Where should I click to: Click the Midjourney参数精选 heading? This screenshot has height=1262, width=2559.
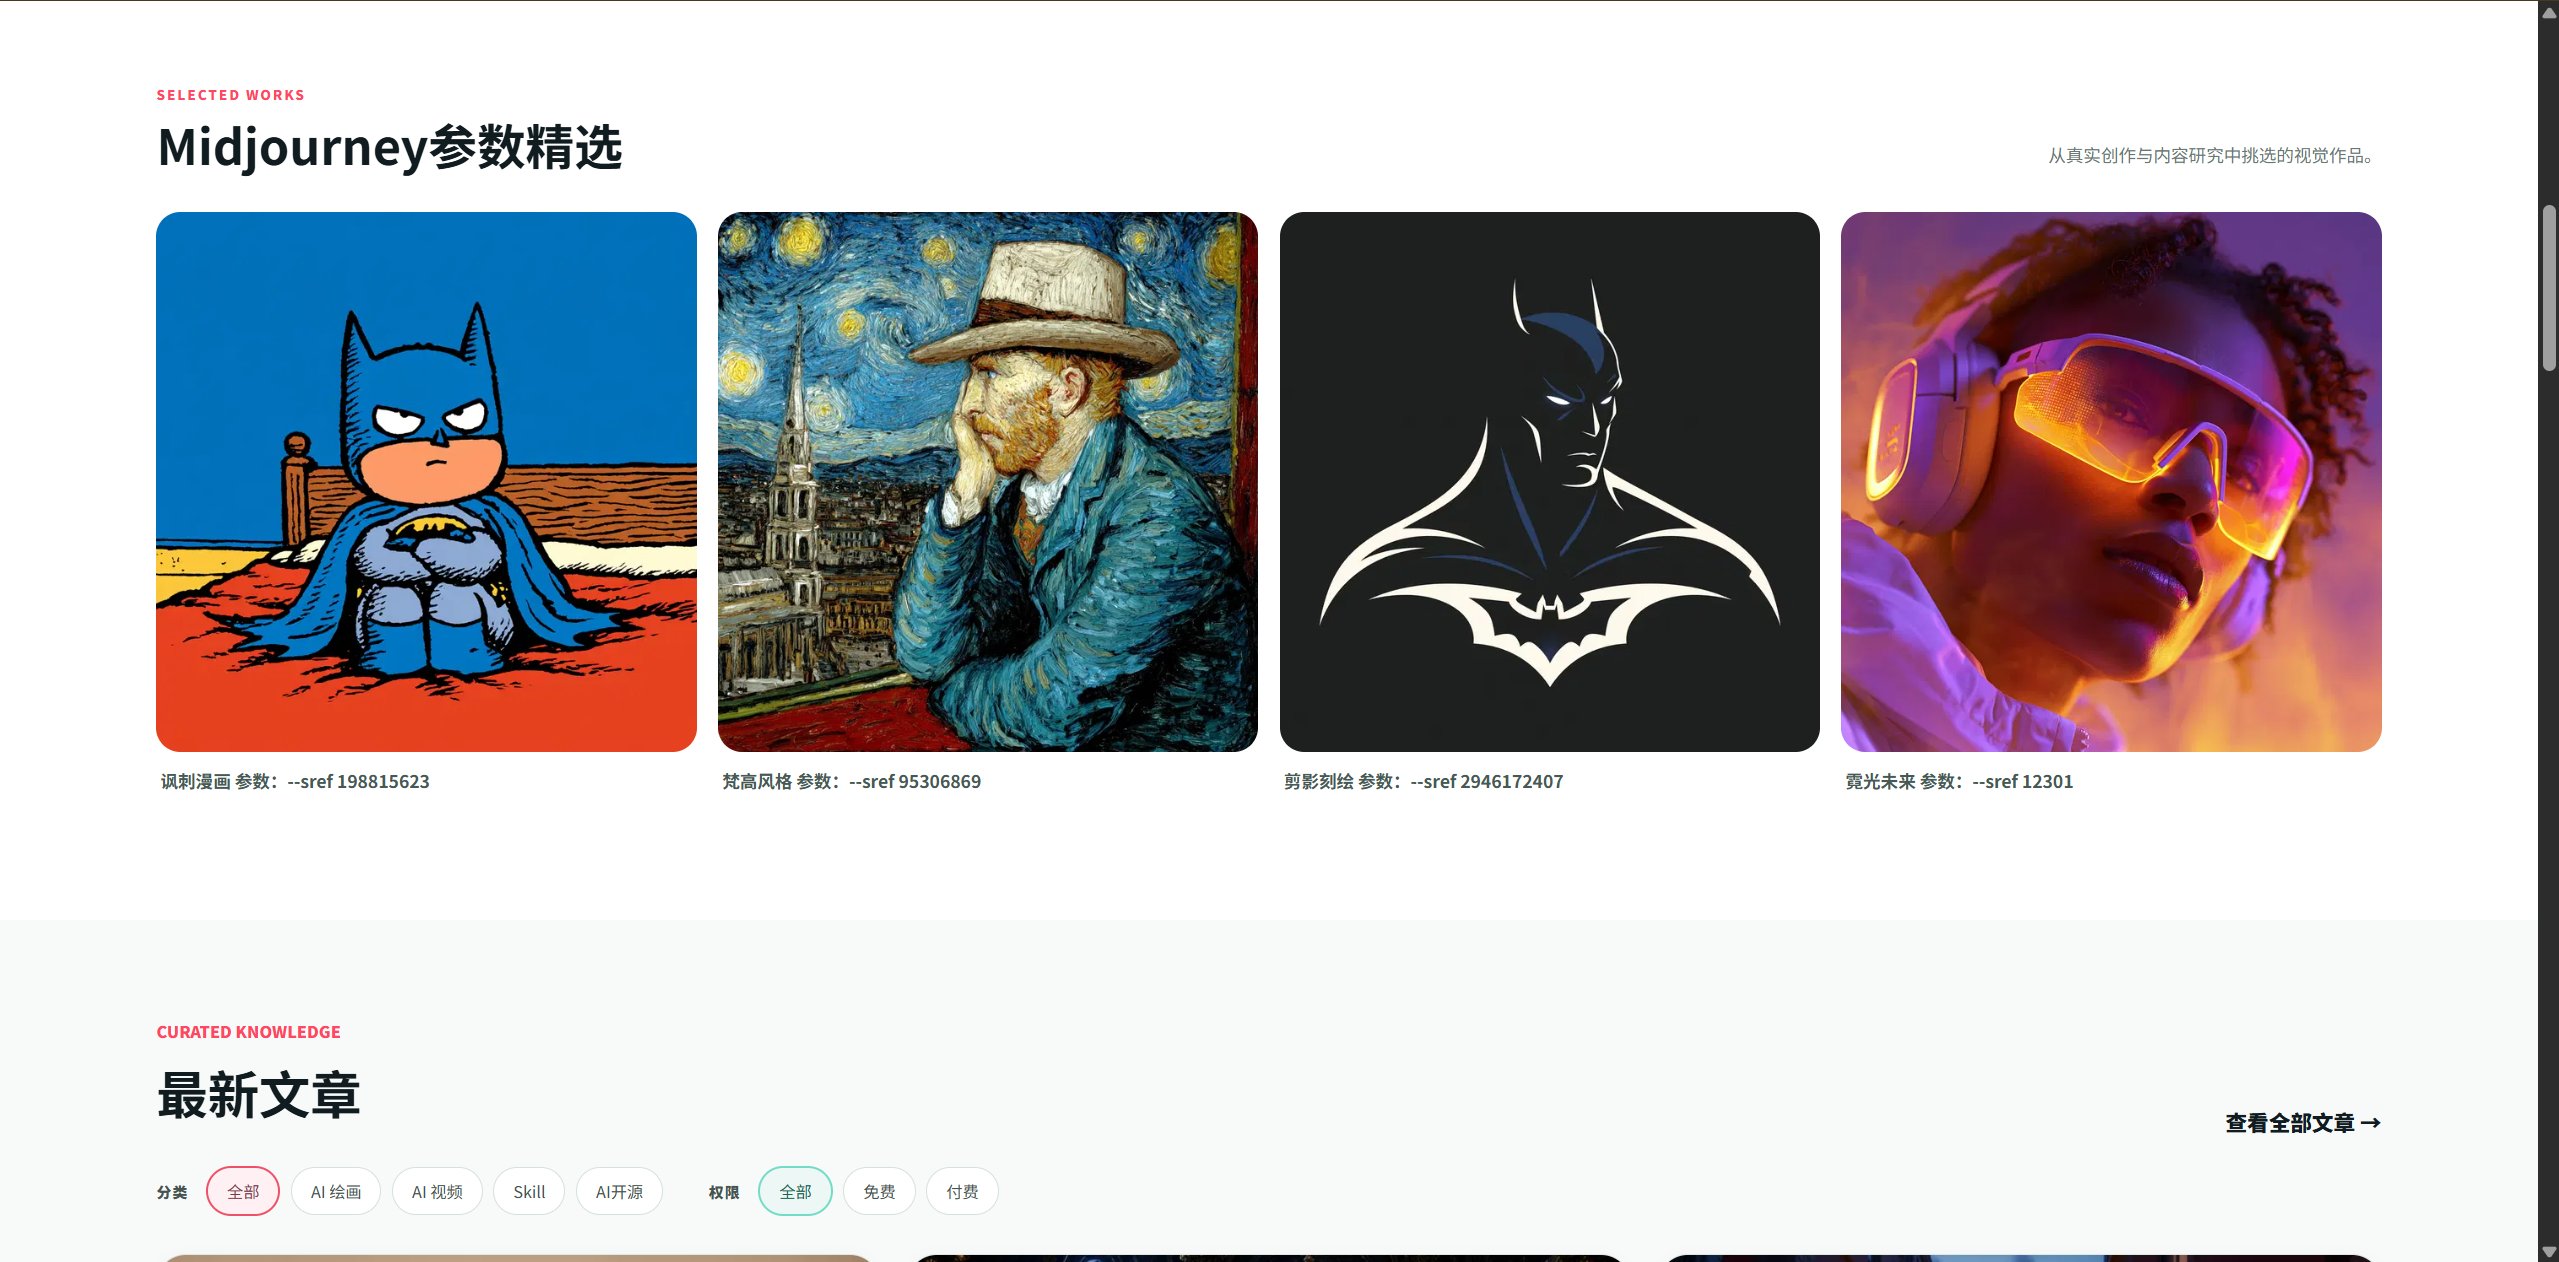click(390, 147)
